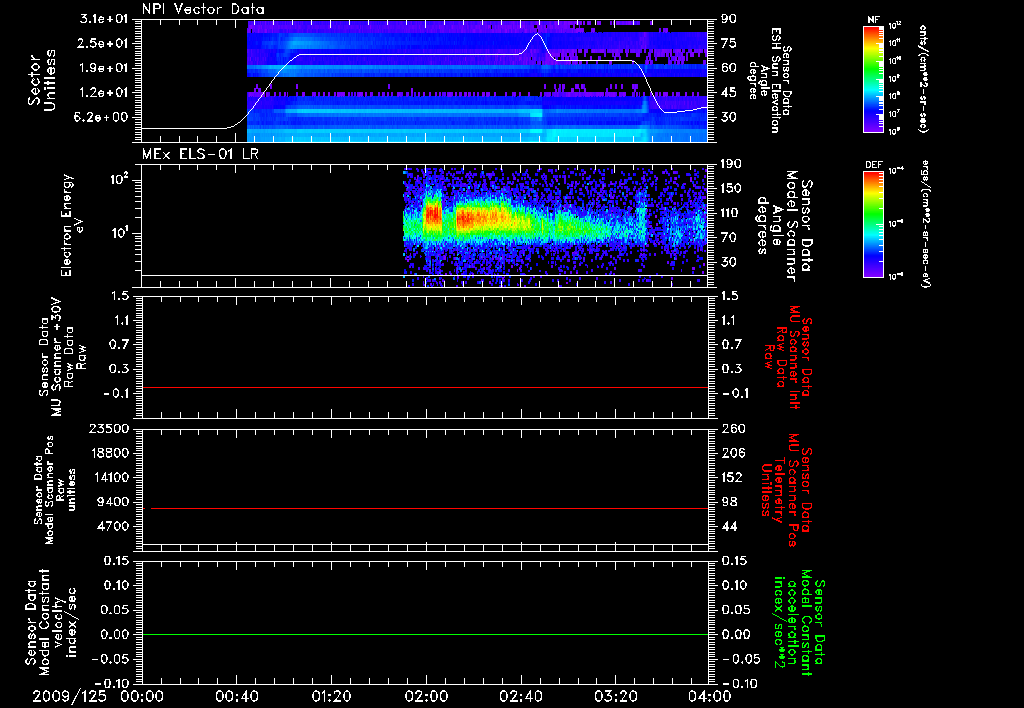Click the 90 degree elevation tick
The height and width of the screenshot is (708, 1024).
click(729, 19)
